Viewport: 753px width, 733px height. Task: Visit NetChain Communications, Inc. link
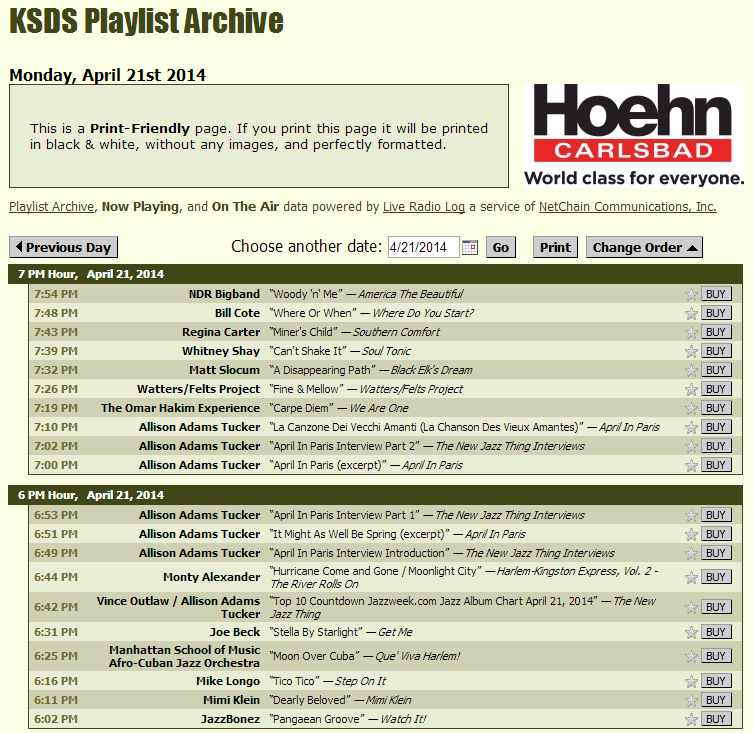point(627,207)
